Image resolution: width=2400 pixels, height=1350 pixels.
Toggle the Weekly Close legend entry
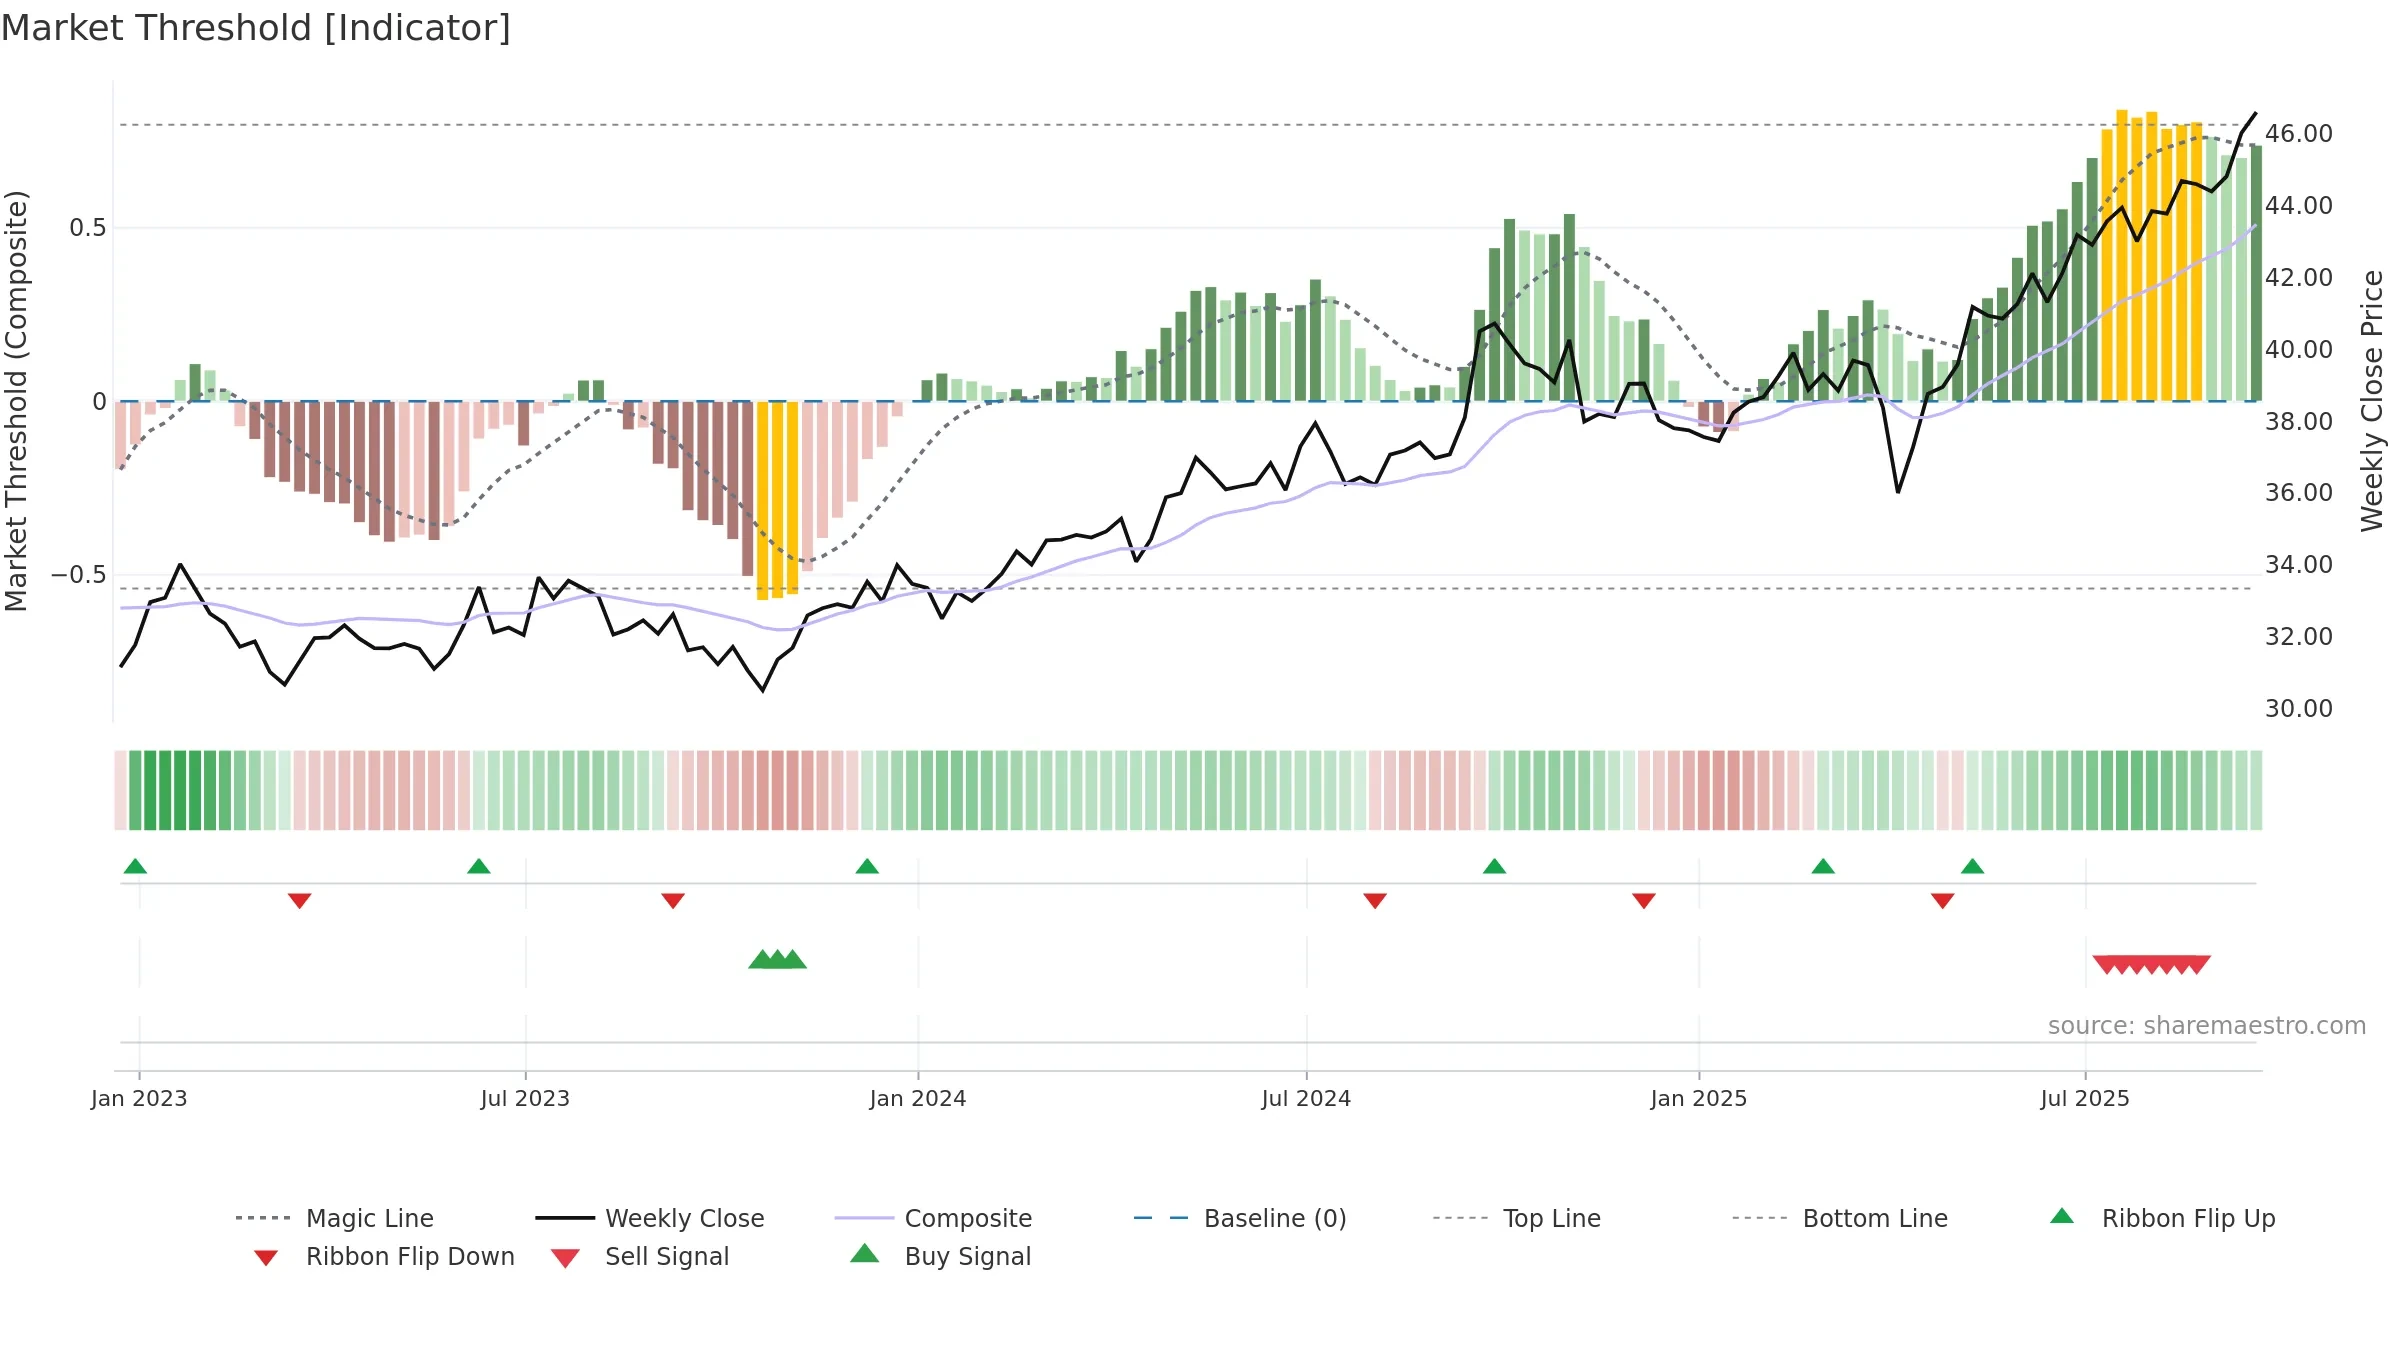(650, 1218)
